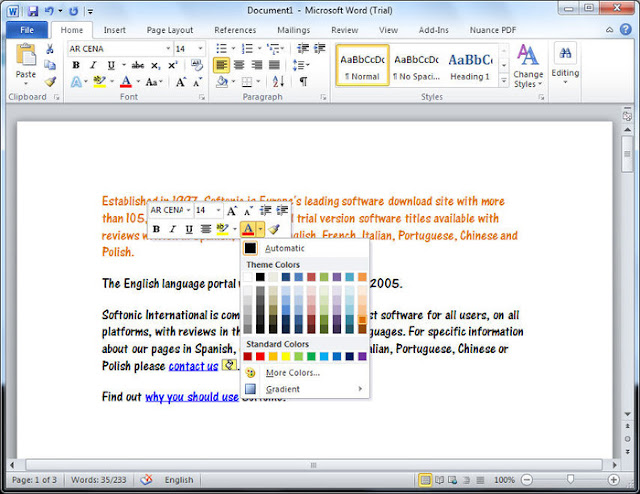Click the Zoom Out minus button
Viewport: 640px width, 494px height.
coord(527,480)
